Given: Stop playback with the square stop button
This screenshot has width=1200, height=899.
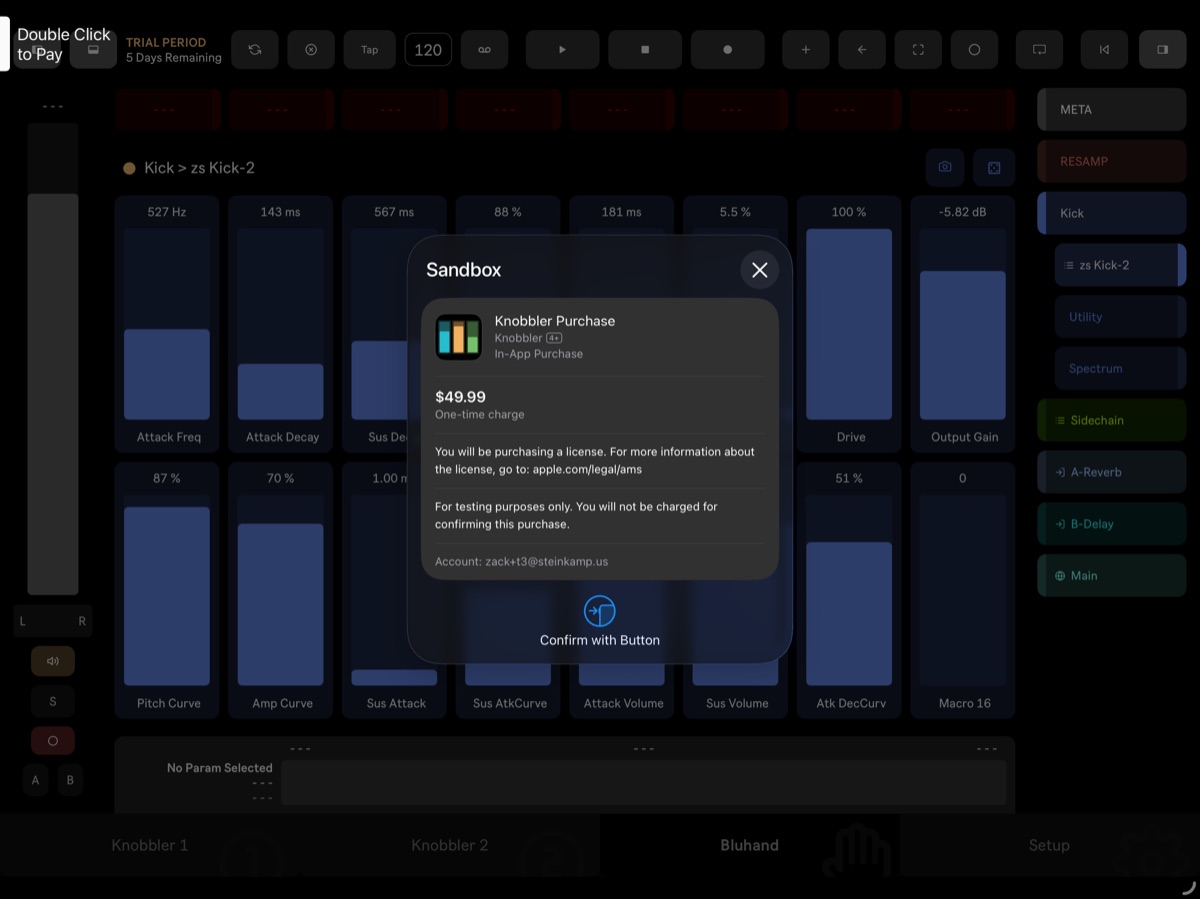Looking at the screenshot, I should click(x=645, y=49).
